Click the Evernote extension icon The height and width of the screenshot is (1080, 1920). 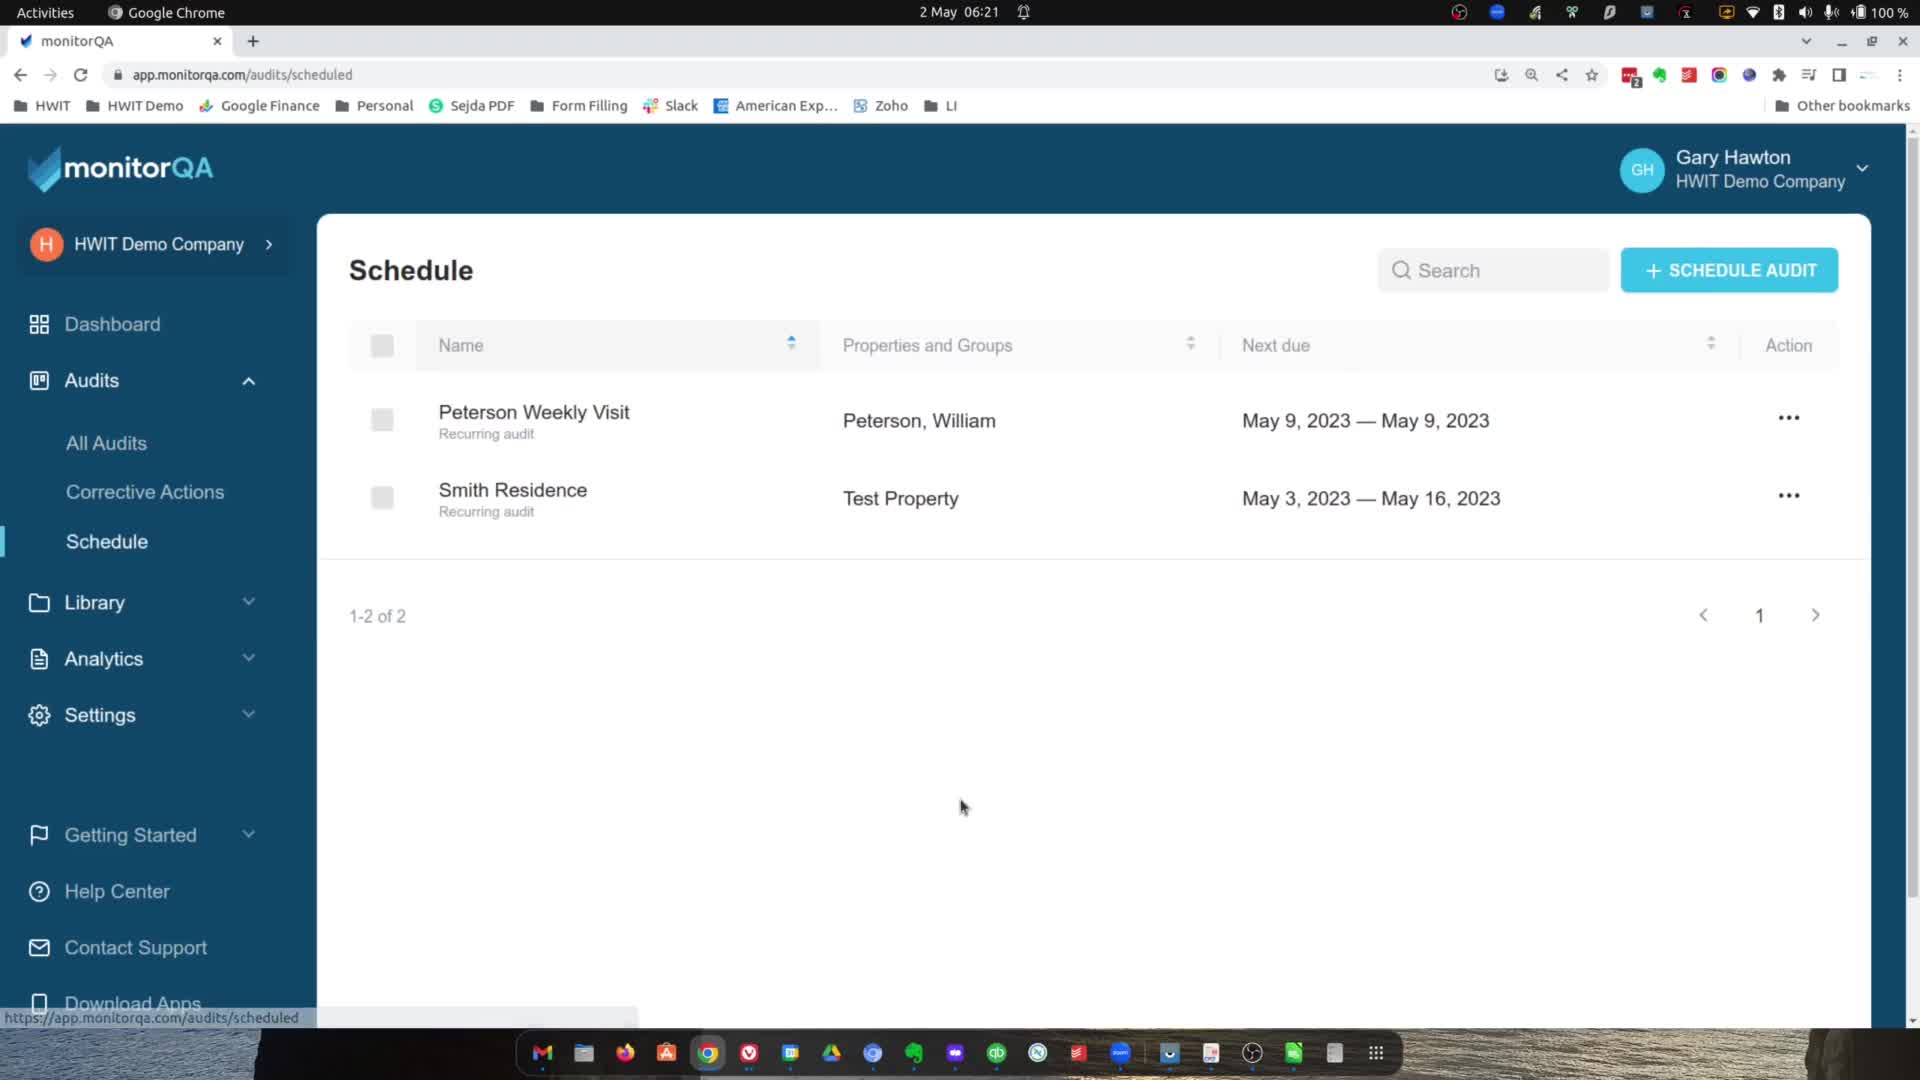coord(1659,75)
